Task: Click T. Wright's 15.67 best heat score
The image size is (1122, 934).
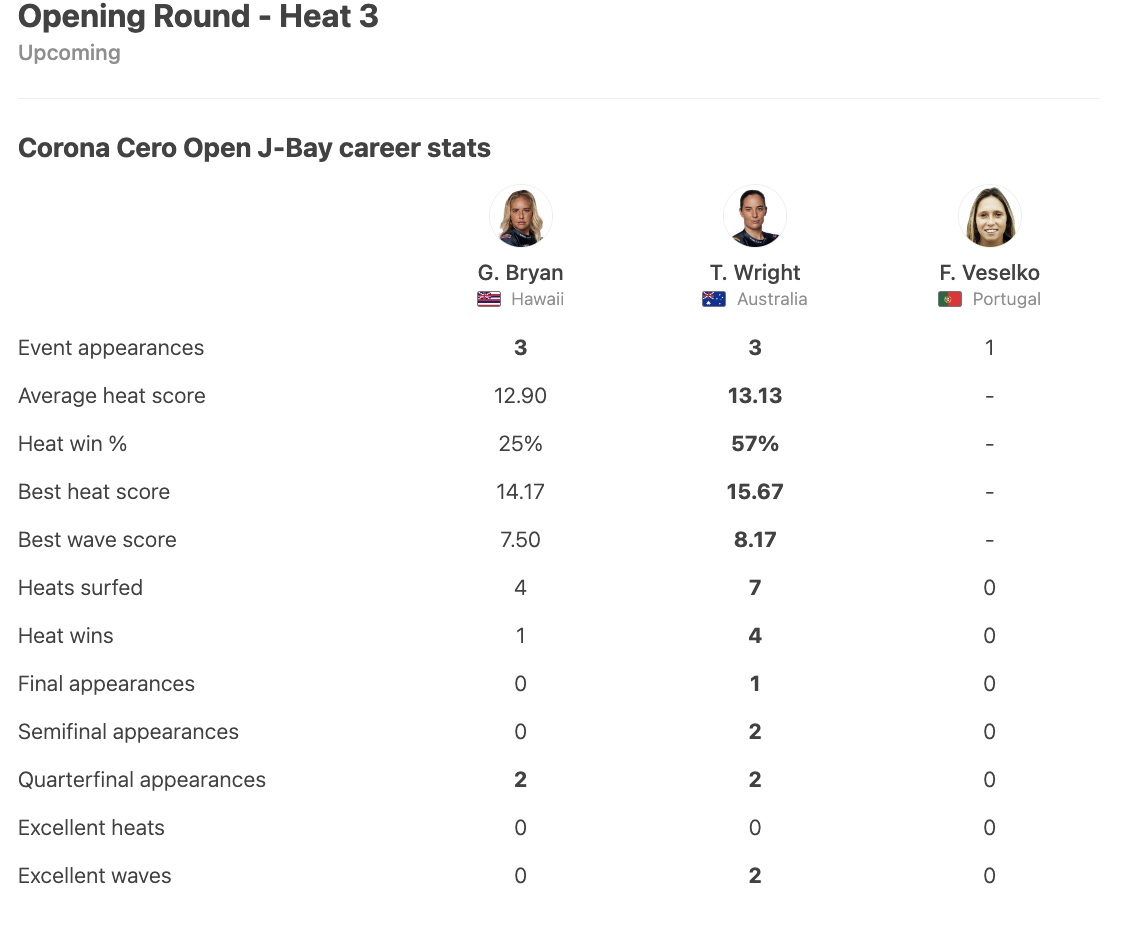Action: coord(755,492)
